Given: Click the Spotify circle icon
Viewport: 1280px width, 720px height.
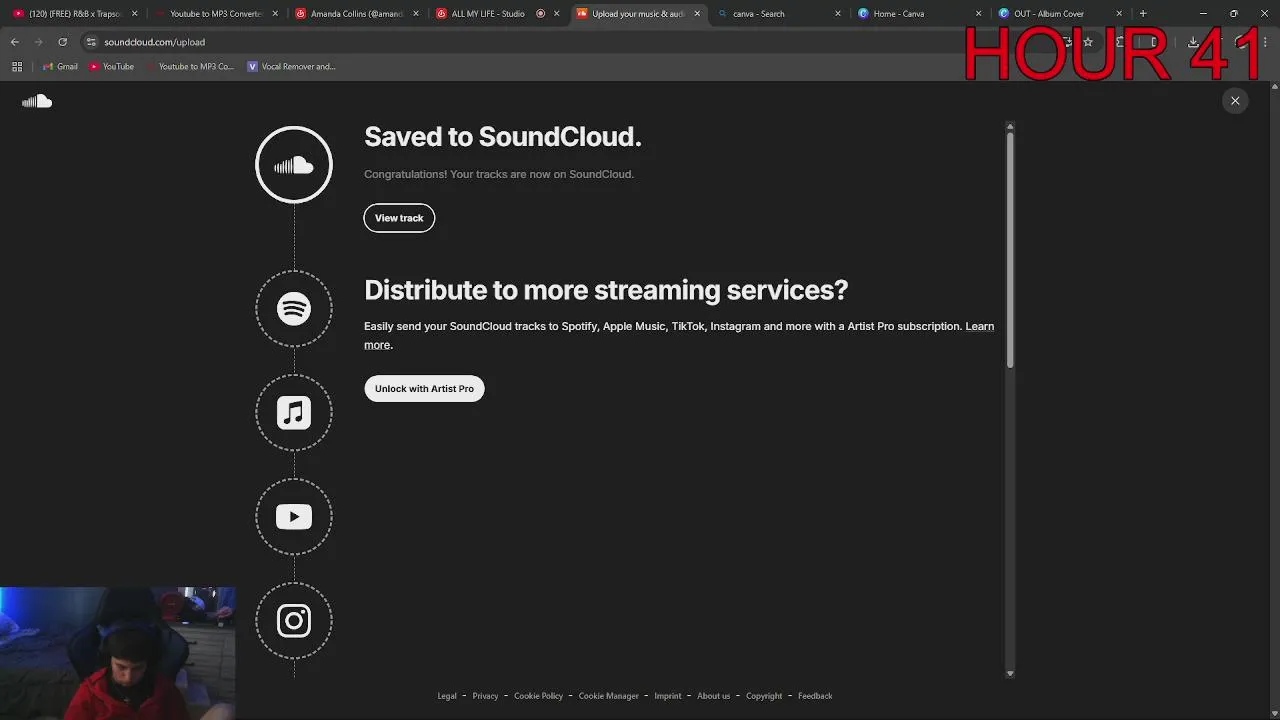Looking at the screenshot, I should (x=294, y=309).
